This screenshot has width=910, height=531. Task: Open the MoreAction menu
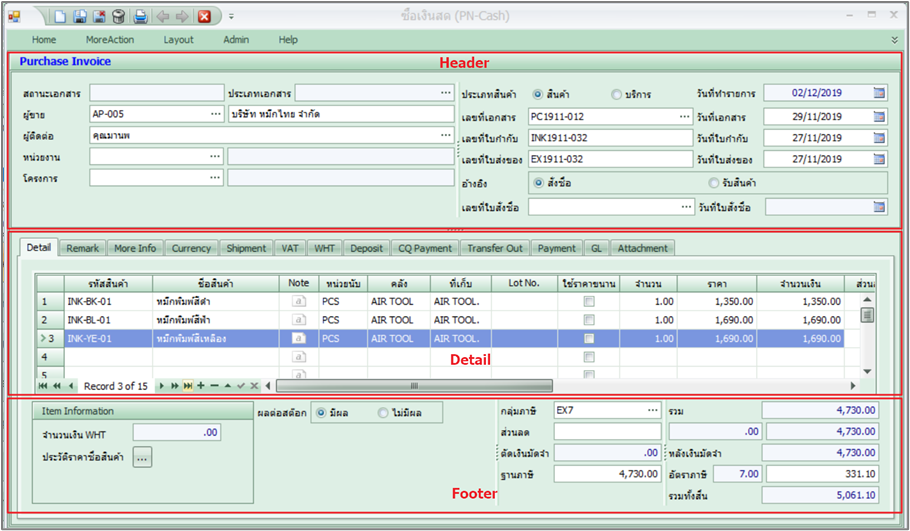click(x=110, y=40)
